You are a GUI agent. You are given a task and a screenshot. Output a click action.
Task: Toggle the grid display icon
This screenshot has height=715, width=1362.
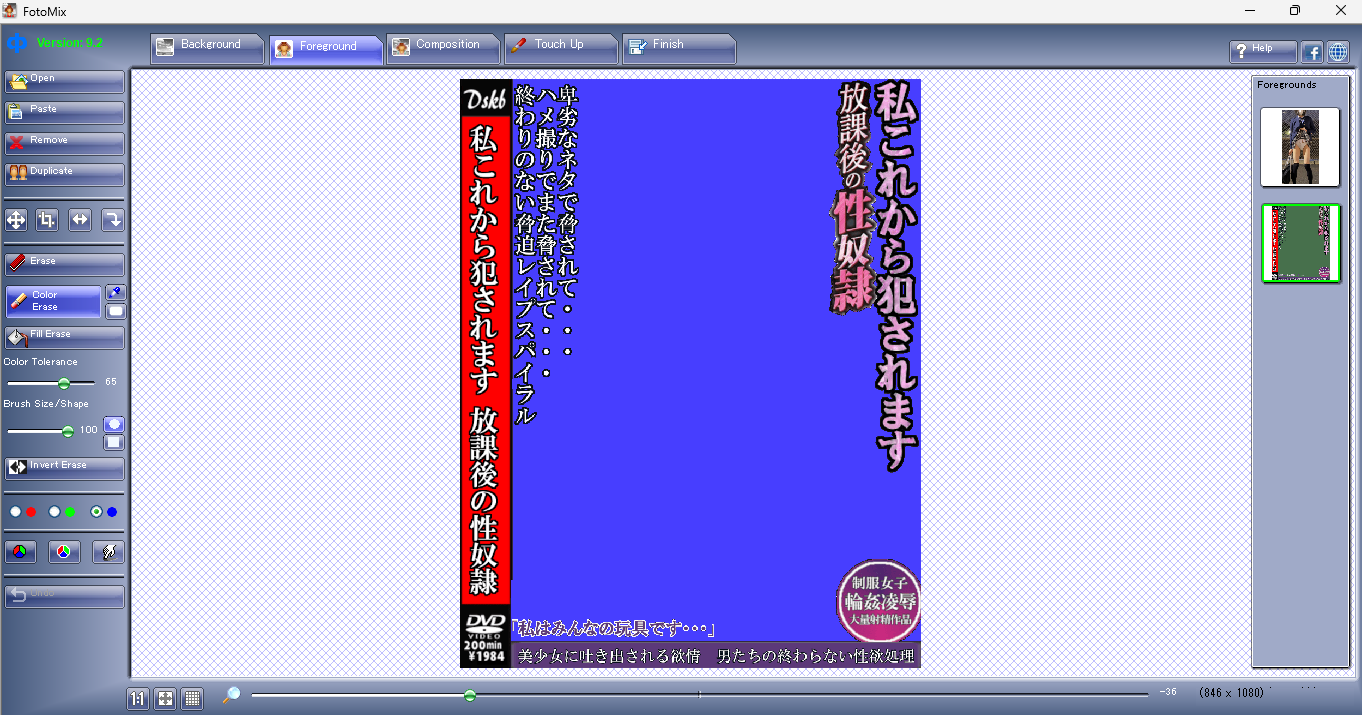click(192, 698)
